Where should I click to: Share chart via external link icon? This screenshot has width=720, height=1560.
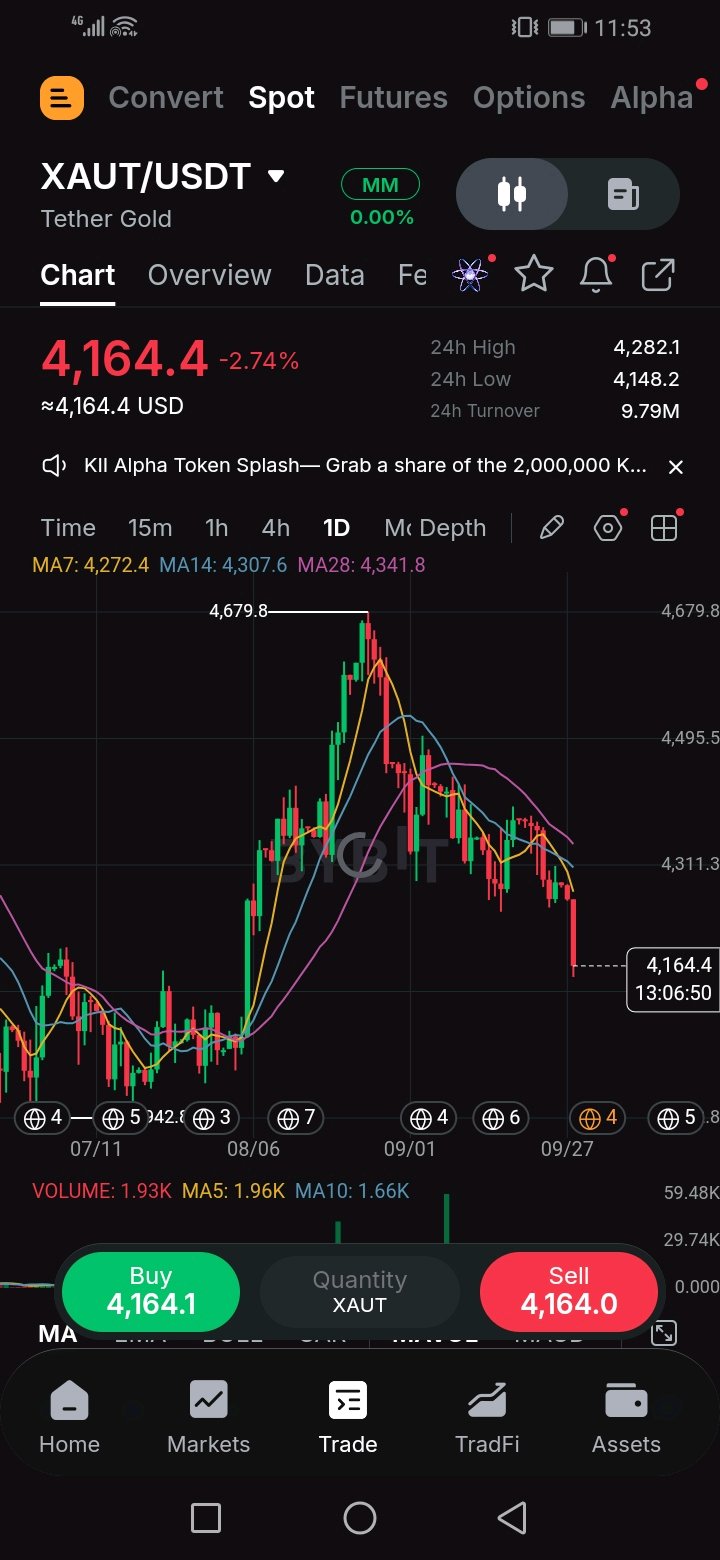coord(657,274)
